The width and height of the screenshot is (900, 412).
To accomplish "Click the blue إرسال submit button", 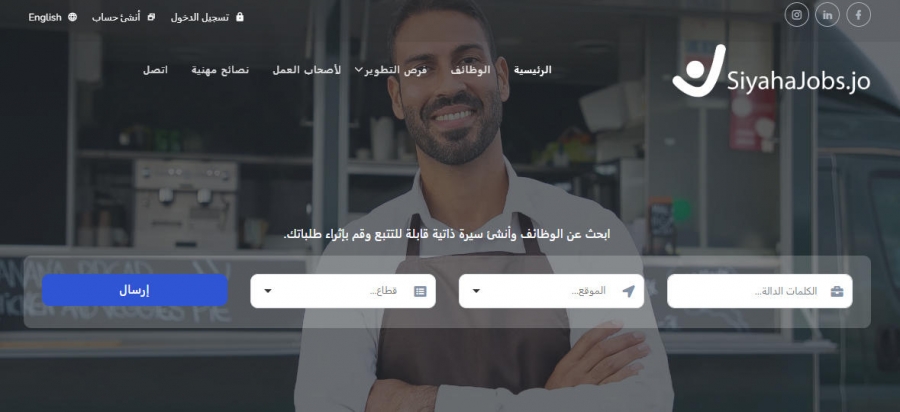I will 134,290.
